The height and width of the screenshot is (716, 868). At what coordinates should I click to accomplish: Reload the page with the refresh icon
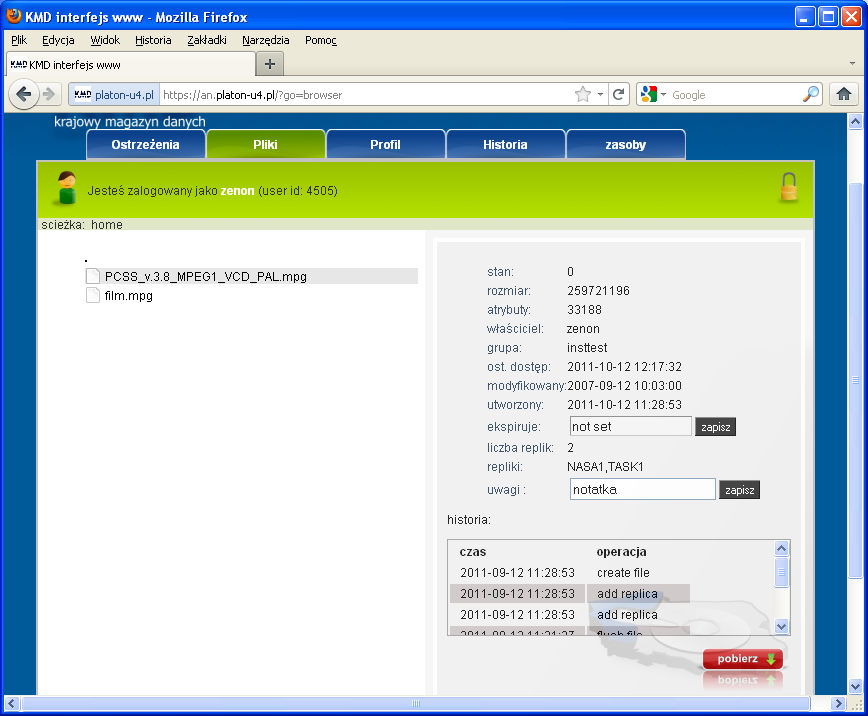[618, 95]
